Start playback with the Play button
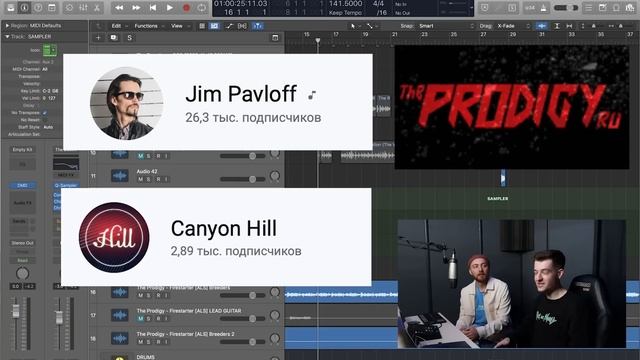The image size is (640, 360). pos(170,8)
